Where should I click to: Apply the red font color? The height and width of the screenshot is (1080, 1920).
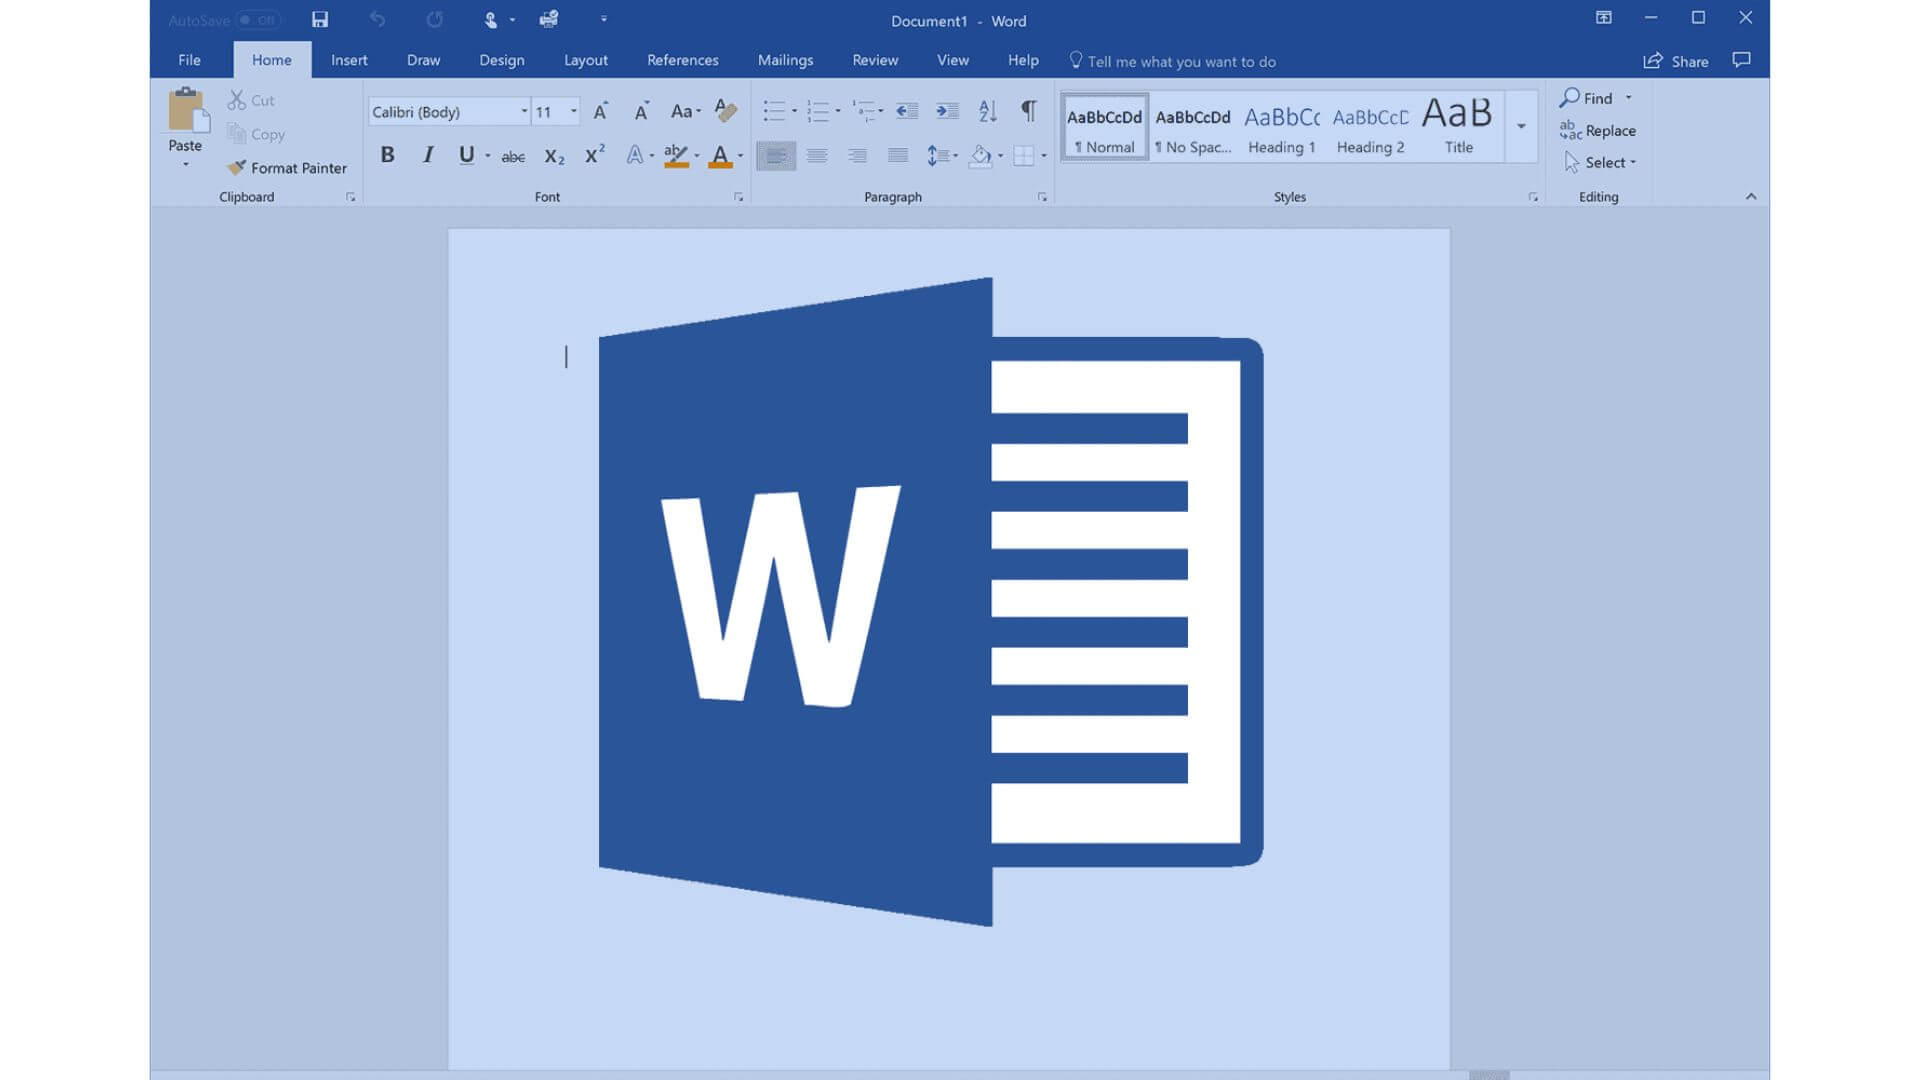tap(720, 155)
